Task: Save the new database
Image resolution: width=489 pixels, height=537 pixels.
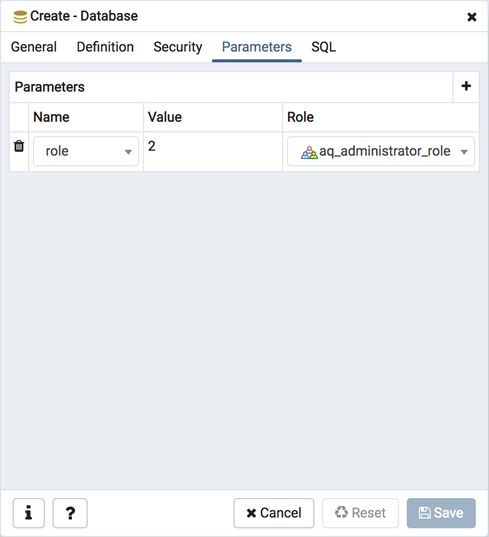Action: click(441, 513)
